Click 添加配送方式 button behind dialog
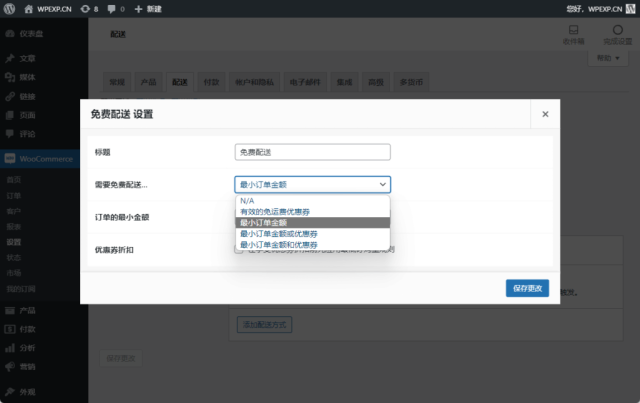Viewport: 640px width, 403px height. pyautogui.click(x=264, y=325)
